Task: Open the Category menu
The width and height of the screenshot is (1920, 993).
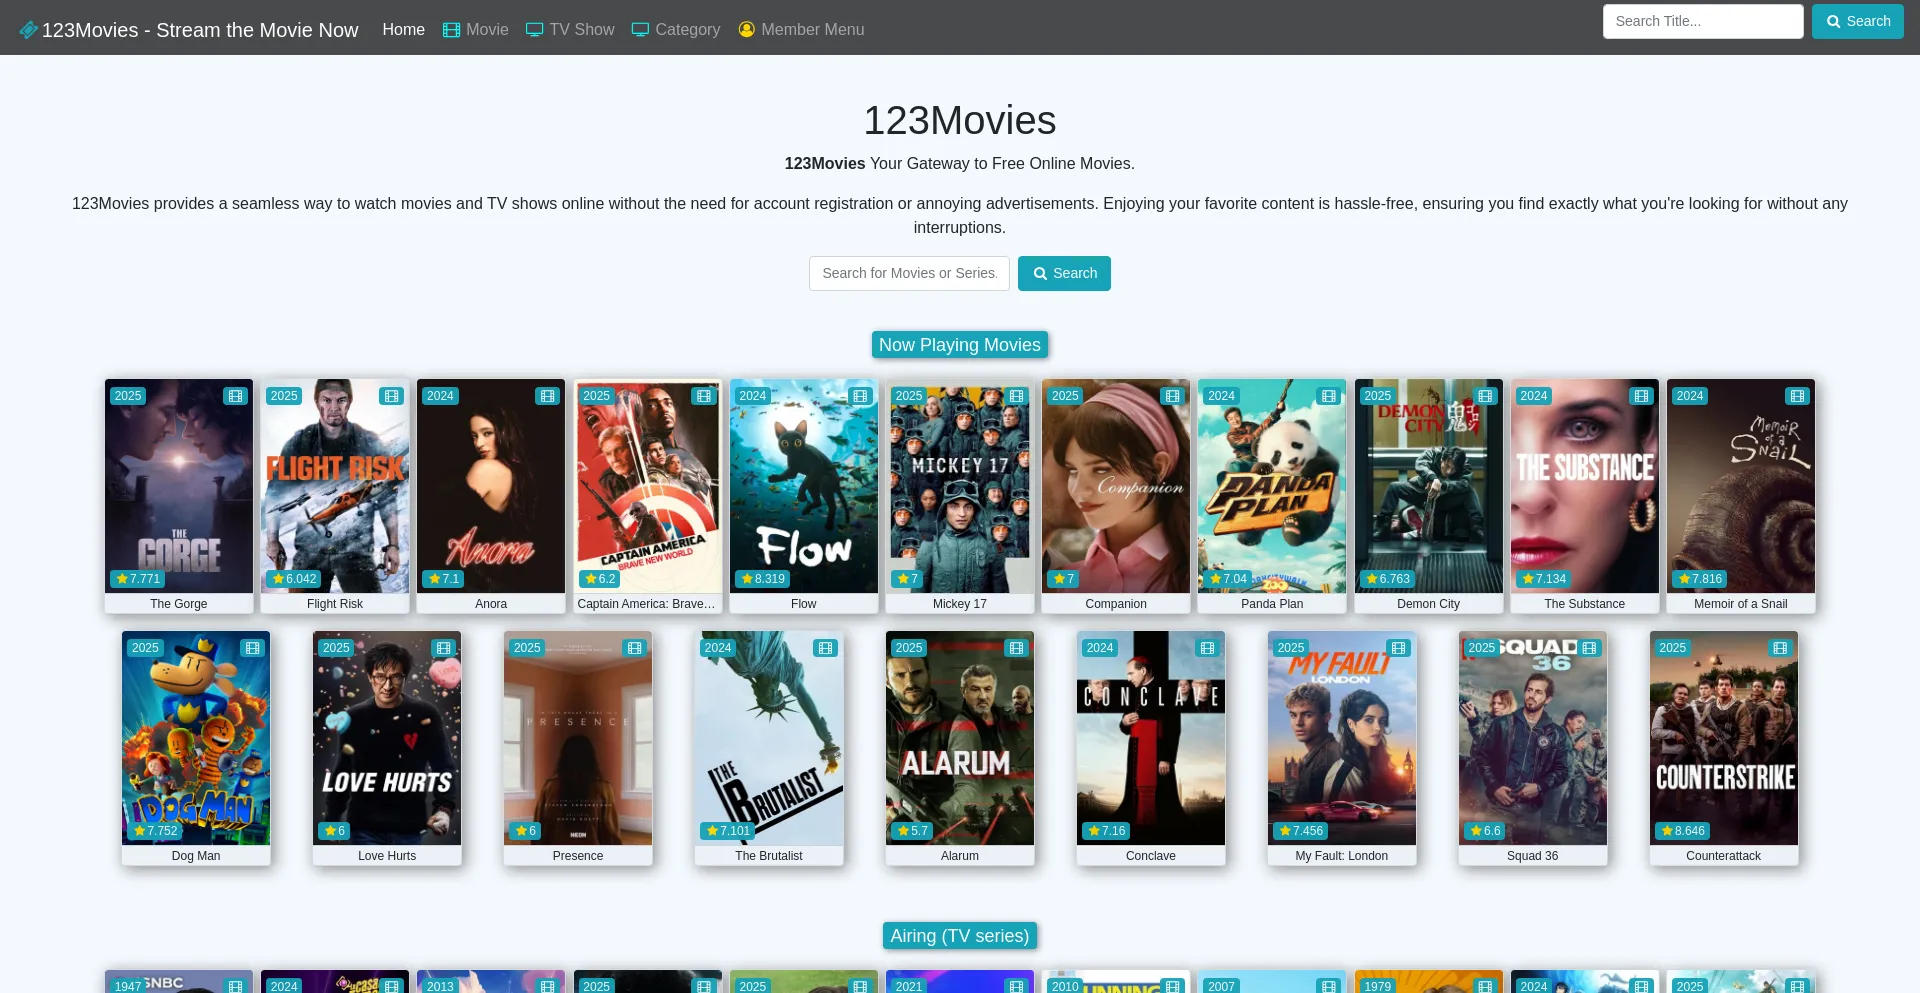Action: click(x=676, y=30)
